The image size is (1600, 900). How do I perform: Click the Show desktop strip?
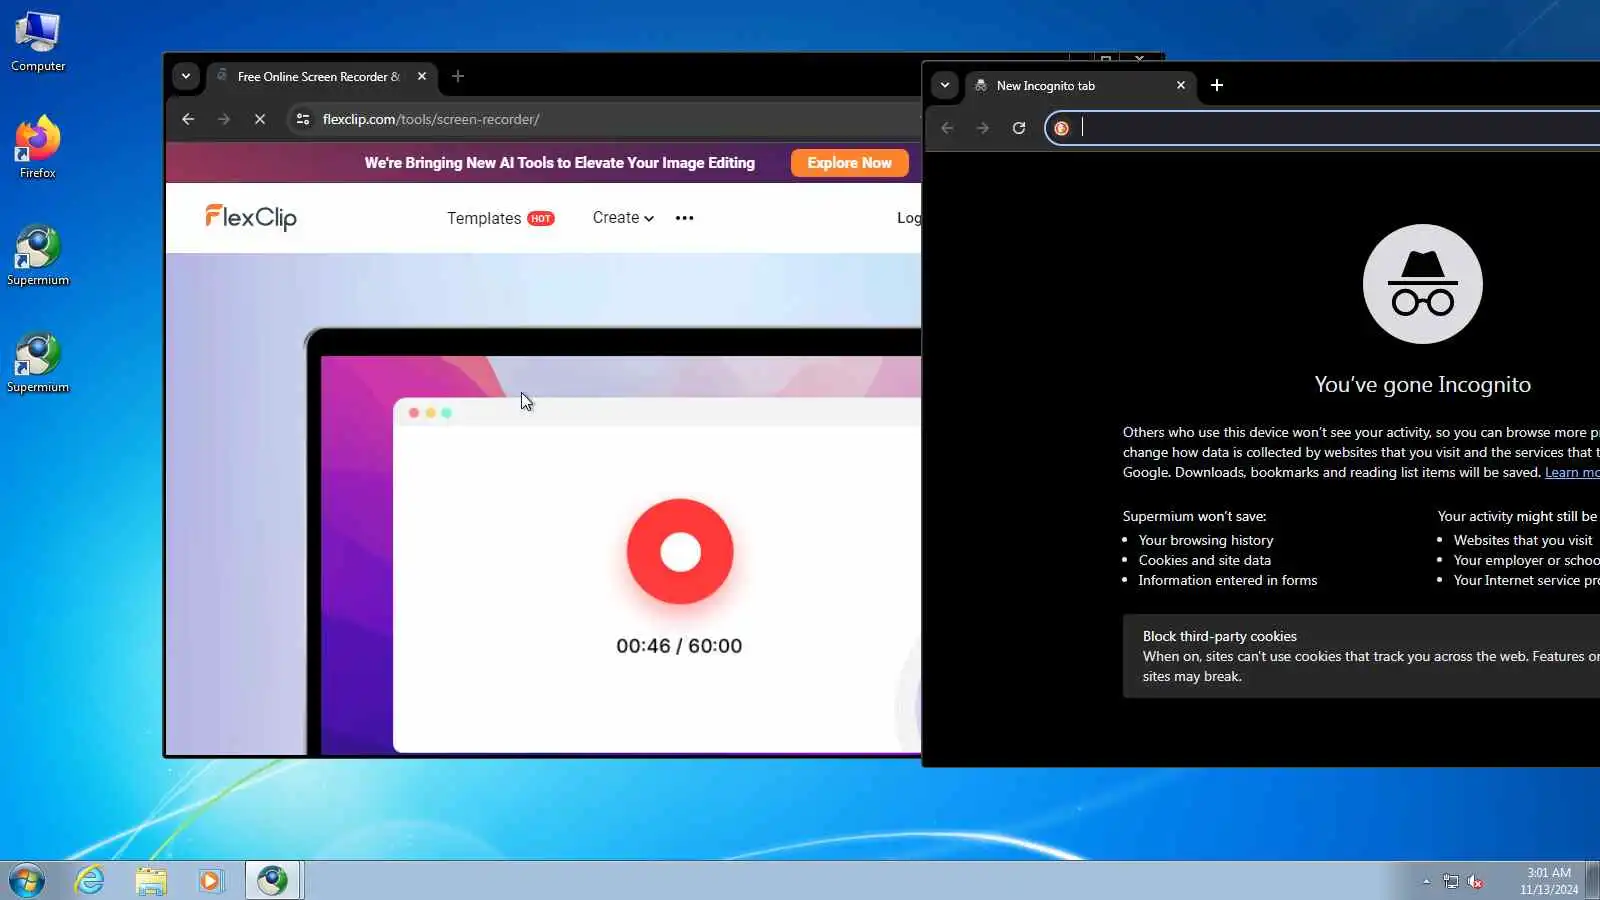pyautogui.click(x=1593, y=880)
